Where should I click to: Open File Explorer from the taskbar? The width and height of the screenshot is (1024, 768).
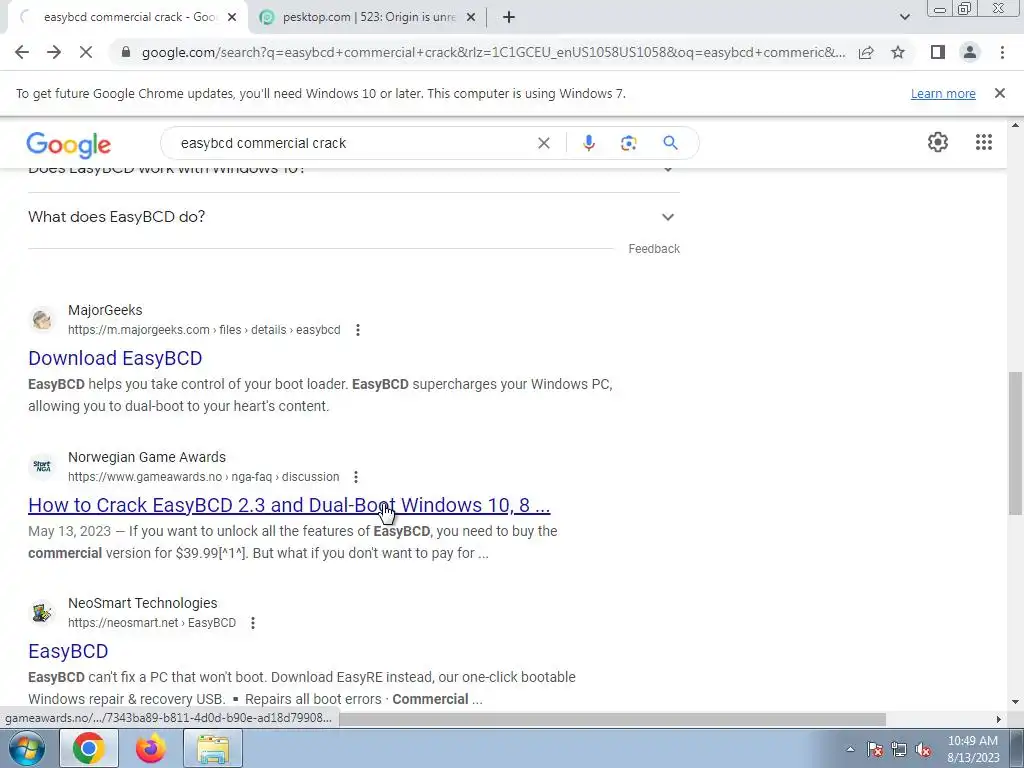tap(213, 748)
